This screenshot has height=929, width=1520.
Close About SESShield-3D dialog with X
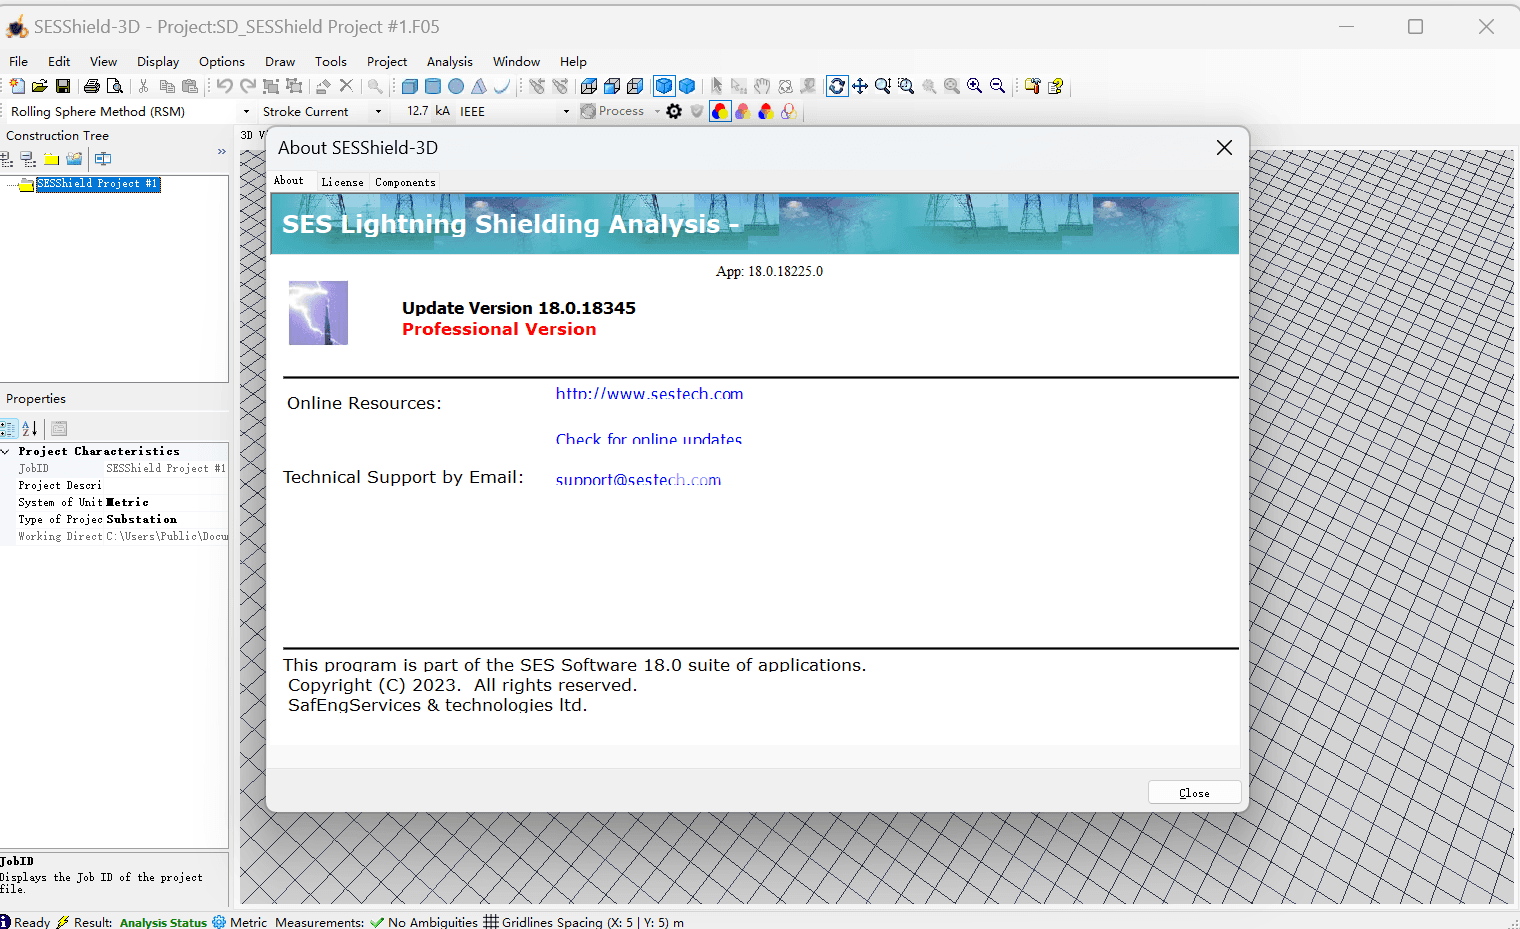pyautogui.click(x=1224, y=147)
